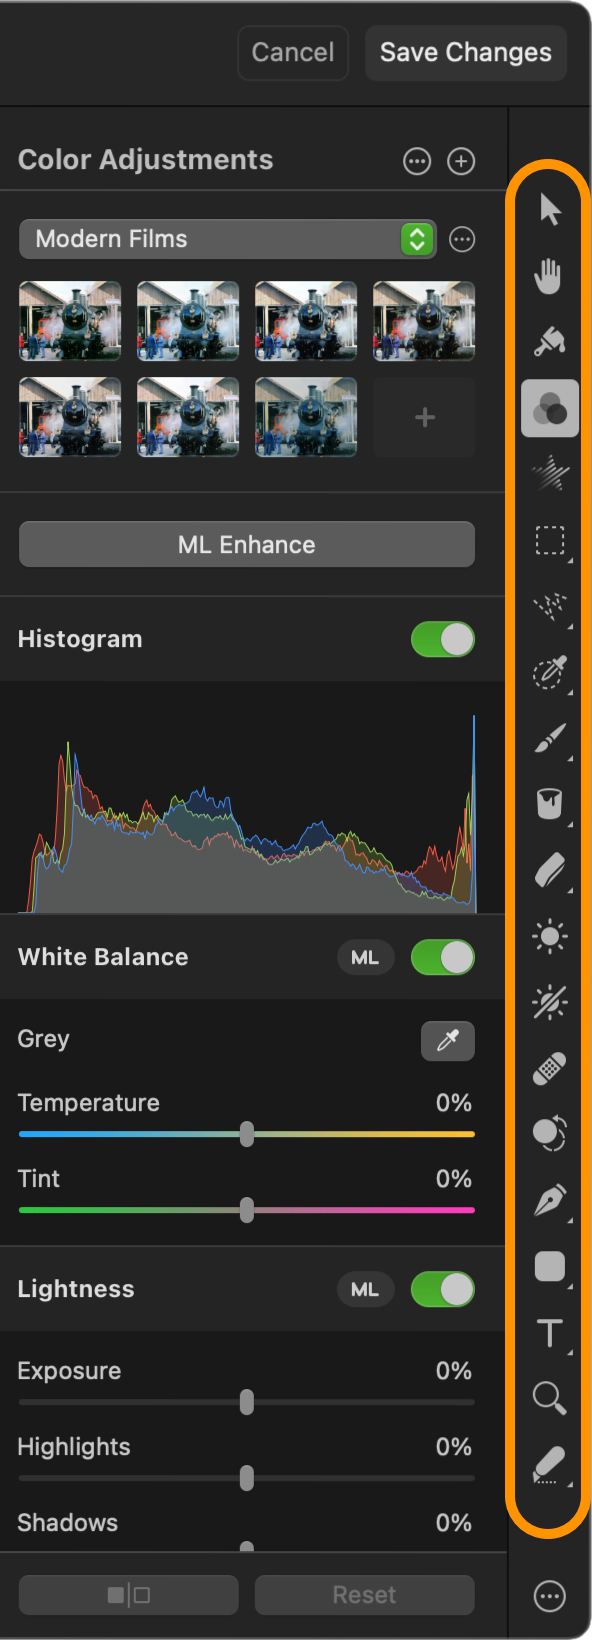The image size is (592, 1640).
Task: Select the Zoom magnifier tool
Action: click(x=549, y=1398)
